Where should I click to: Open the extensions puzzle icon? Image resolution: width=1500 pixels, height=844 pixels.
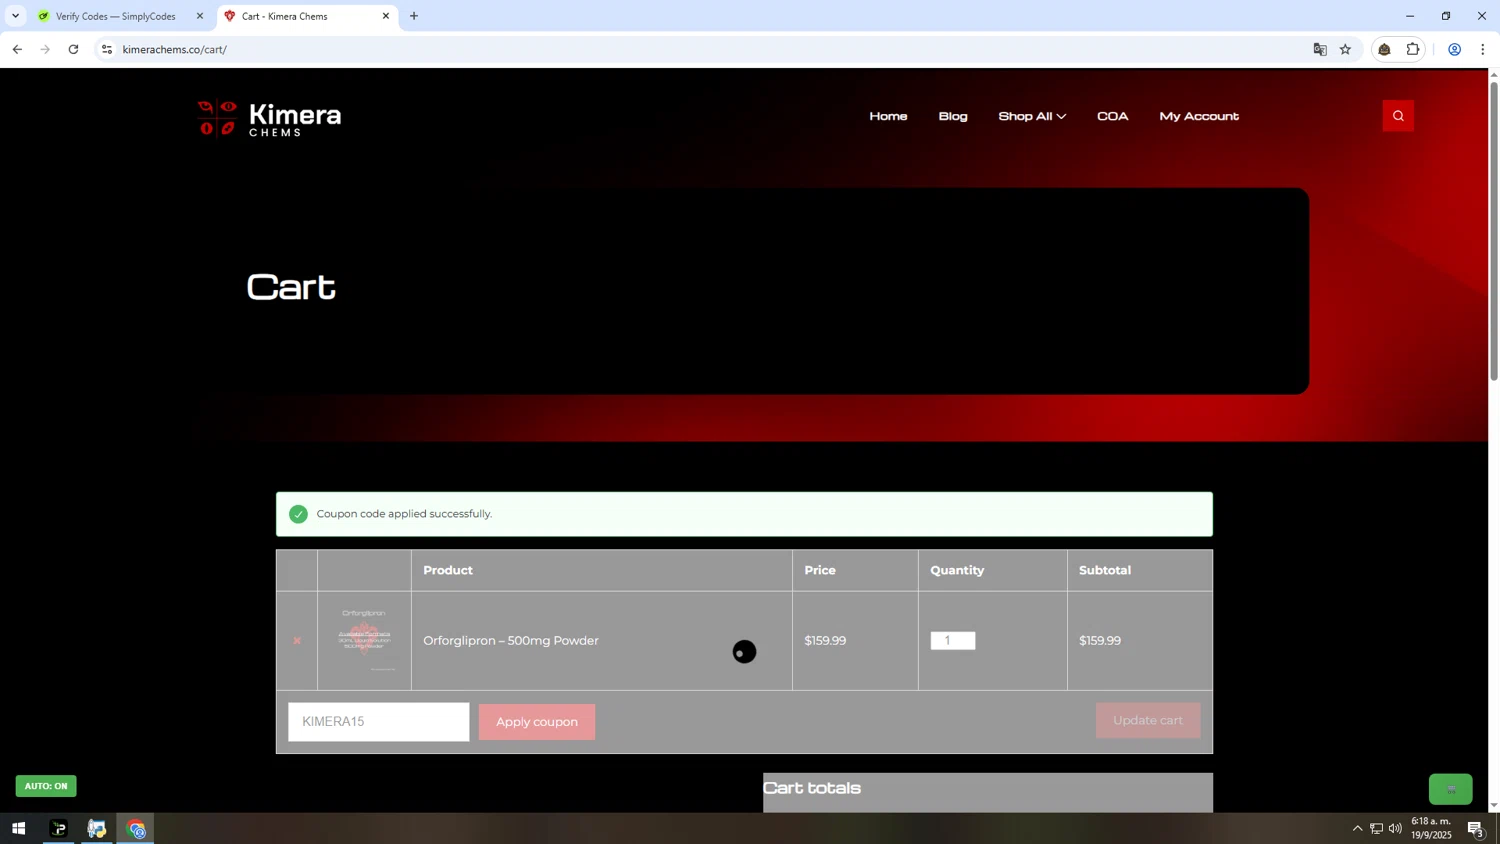(1413, 49)
